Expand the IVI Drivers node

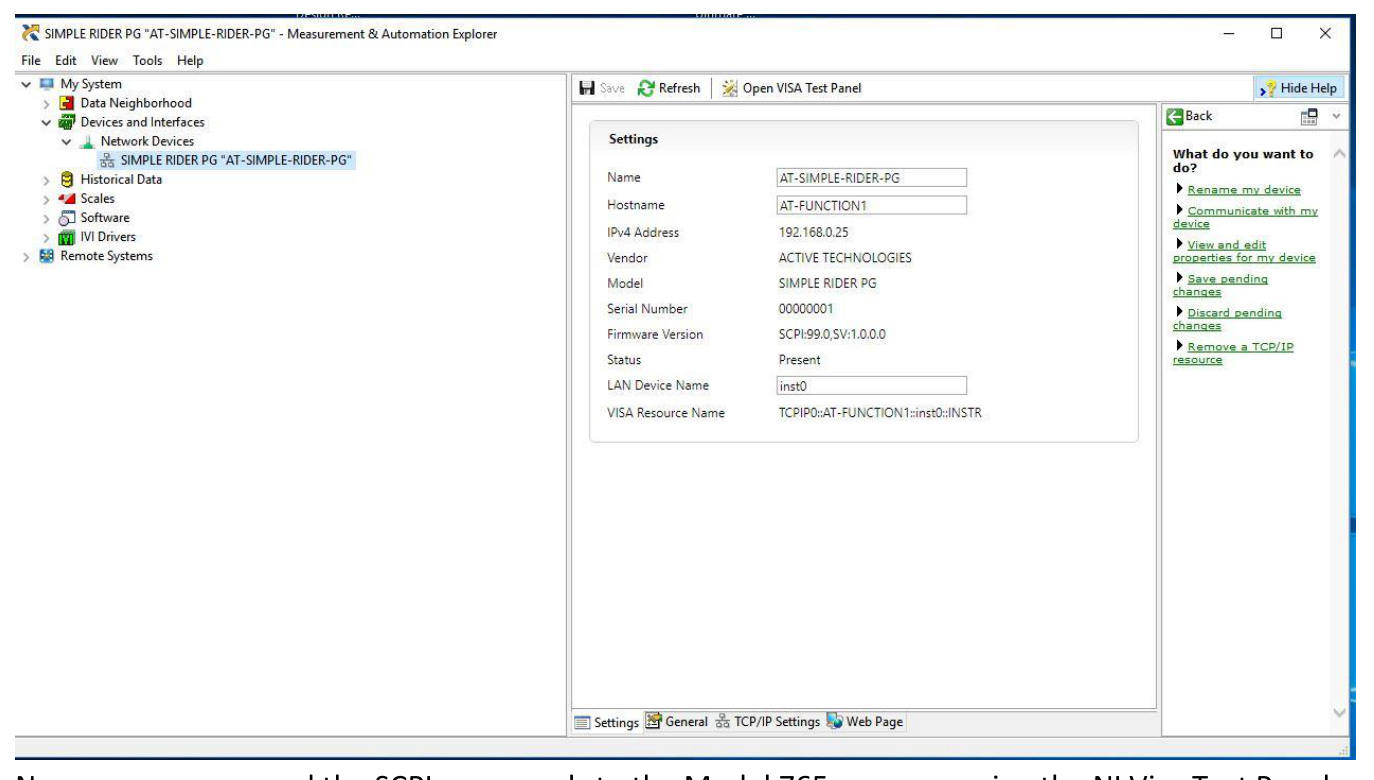(x=45, y=237)
